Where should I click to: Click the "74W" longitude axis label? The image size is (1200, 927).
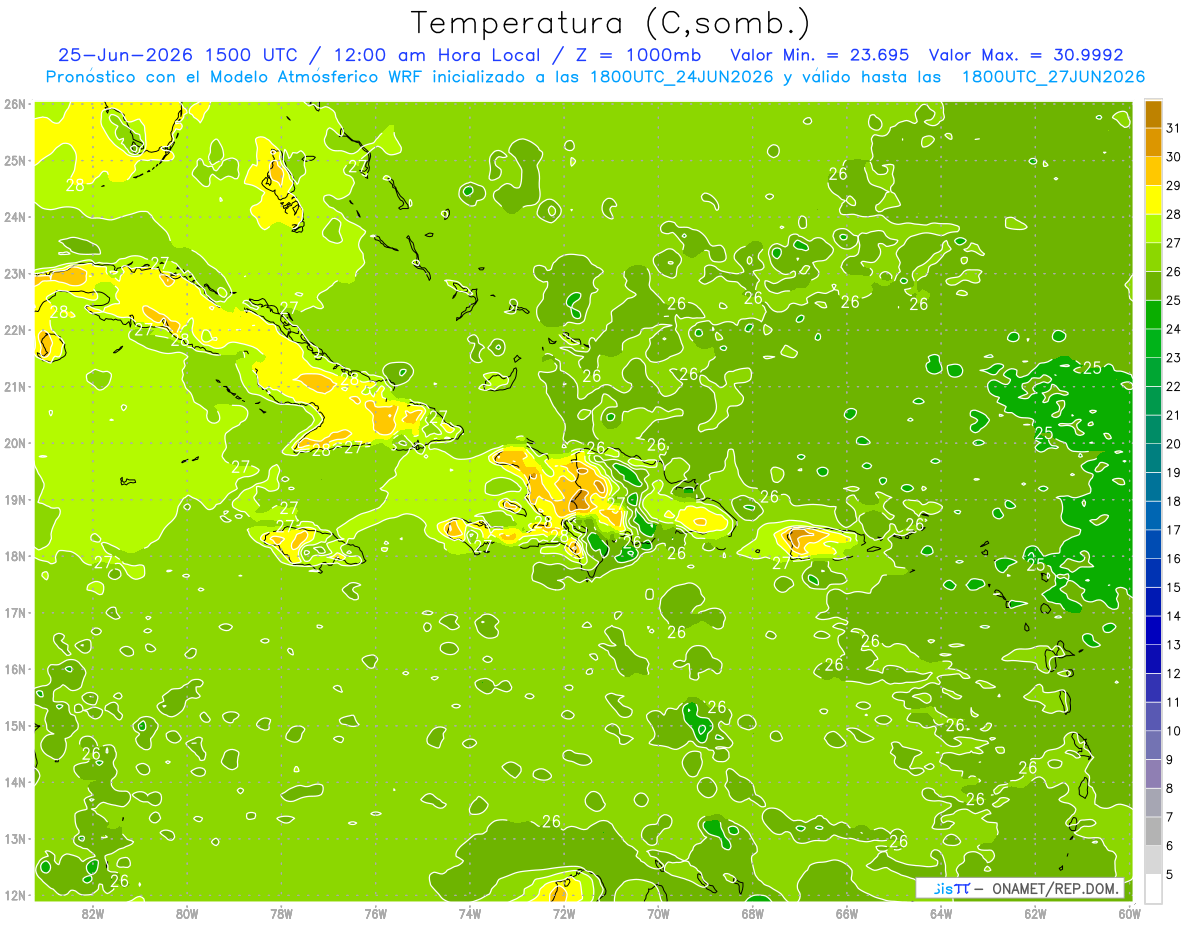[x=470, y=913]
